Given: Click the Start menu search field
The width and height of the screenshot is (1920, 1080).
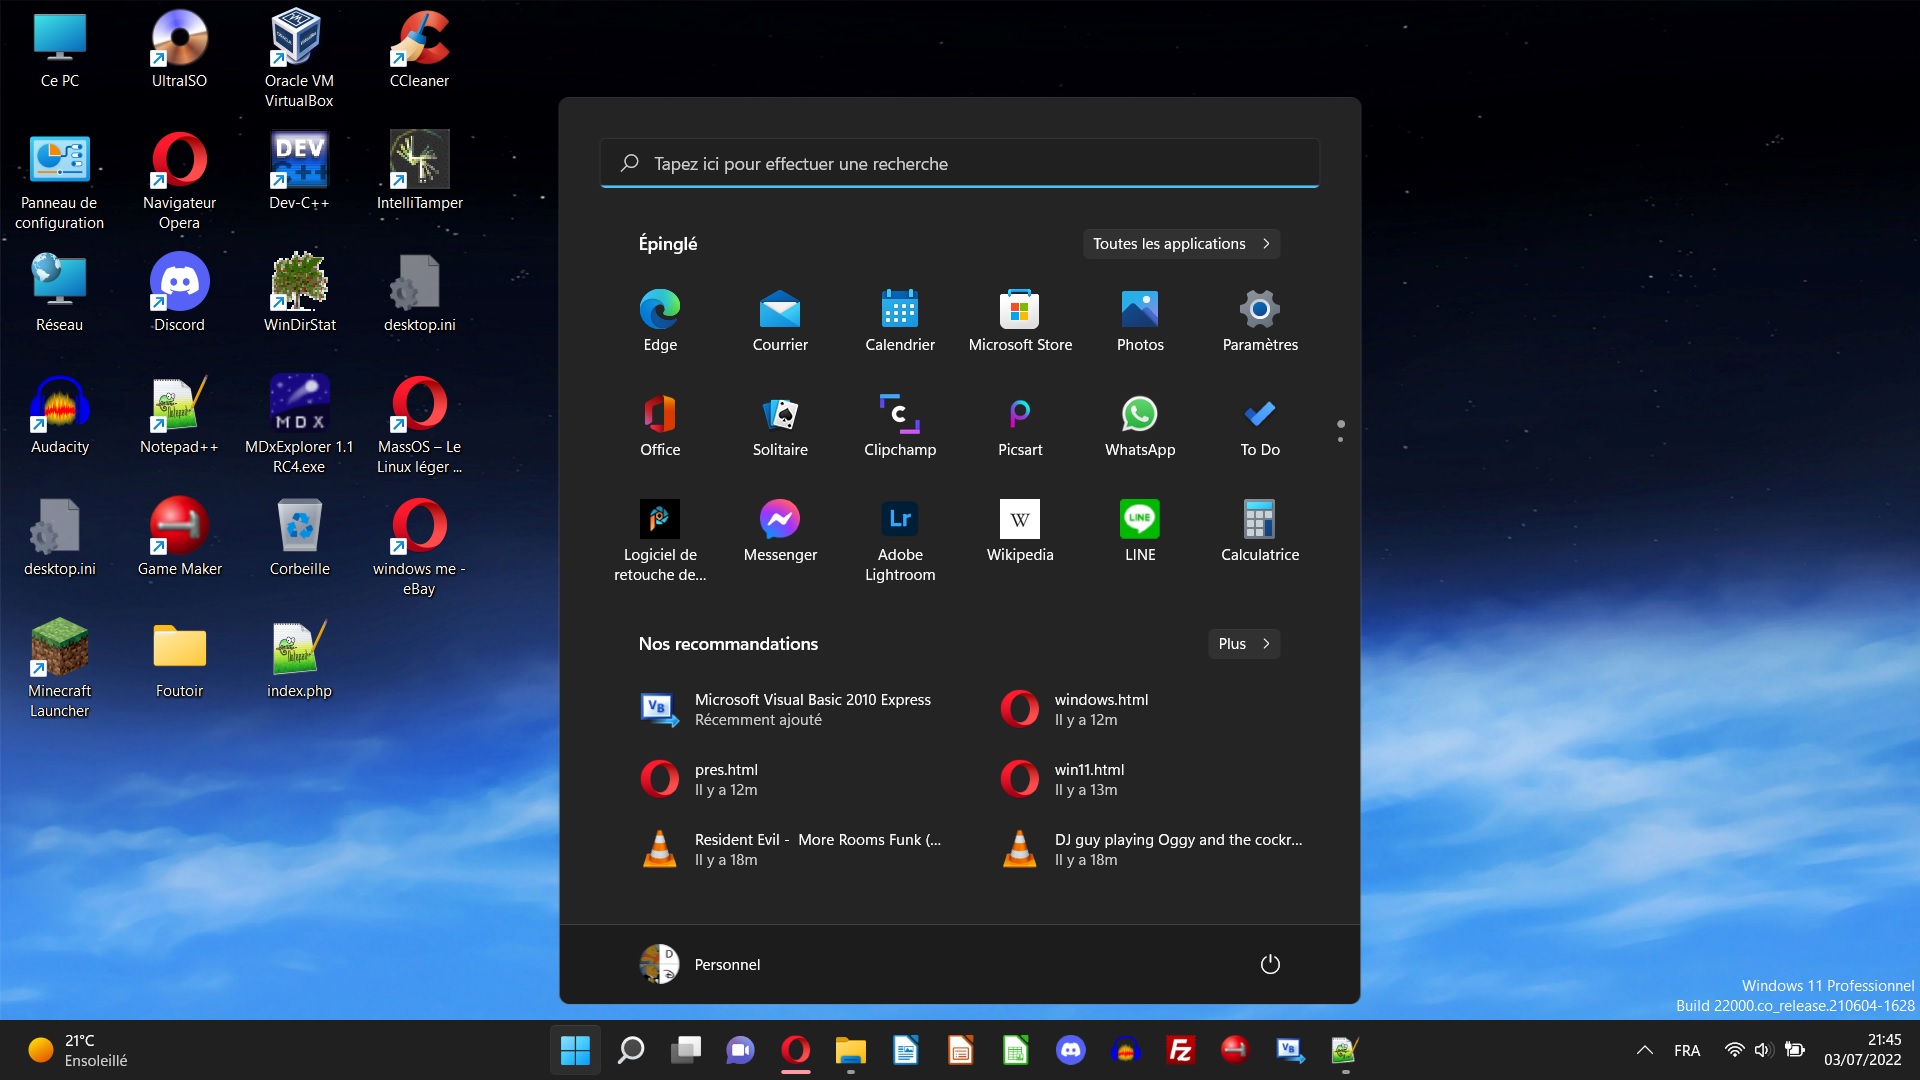Looking at the screenshot, I should tap(958, 164).
